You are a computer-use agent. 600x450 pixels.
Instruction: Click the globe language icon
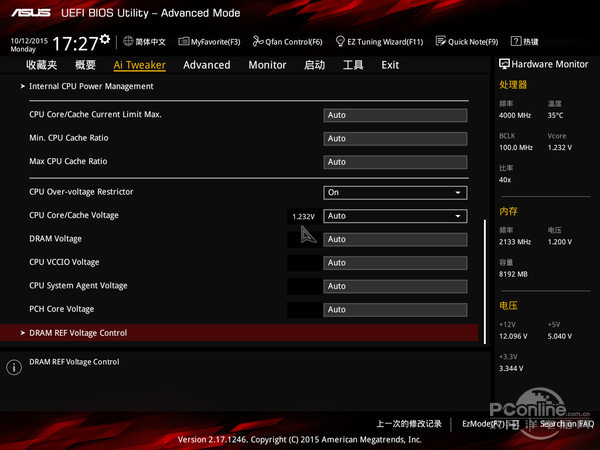click(x=128, y=41)
